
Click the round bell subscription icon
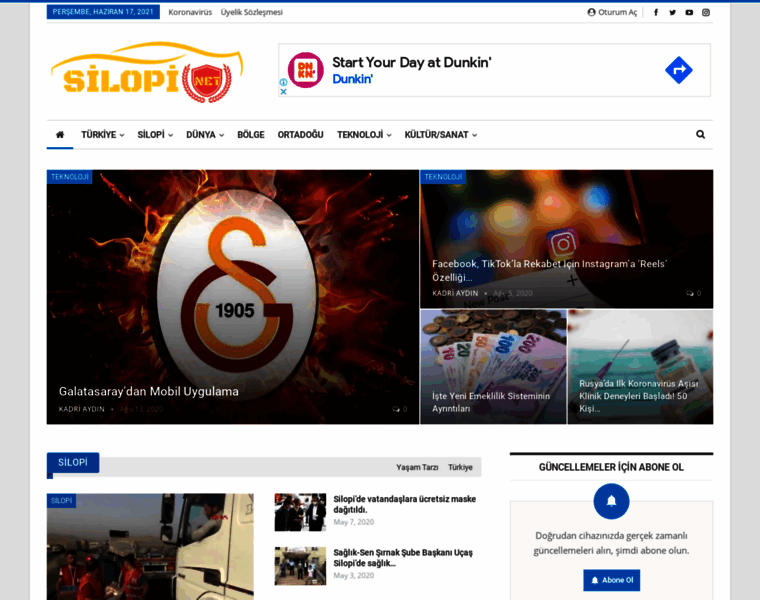point(611,501)
